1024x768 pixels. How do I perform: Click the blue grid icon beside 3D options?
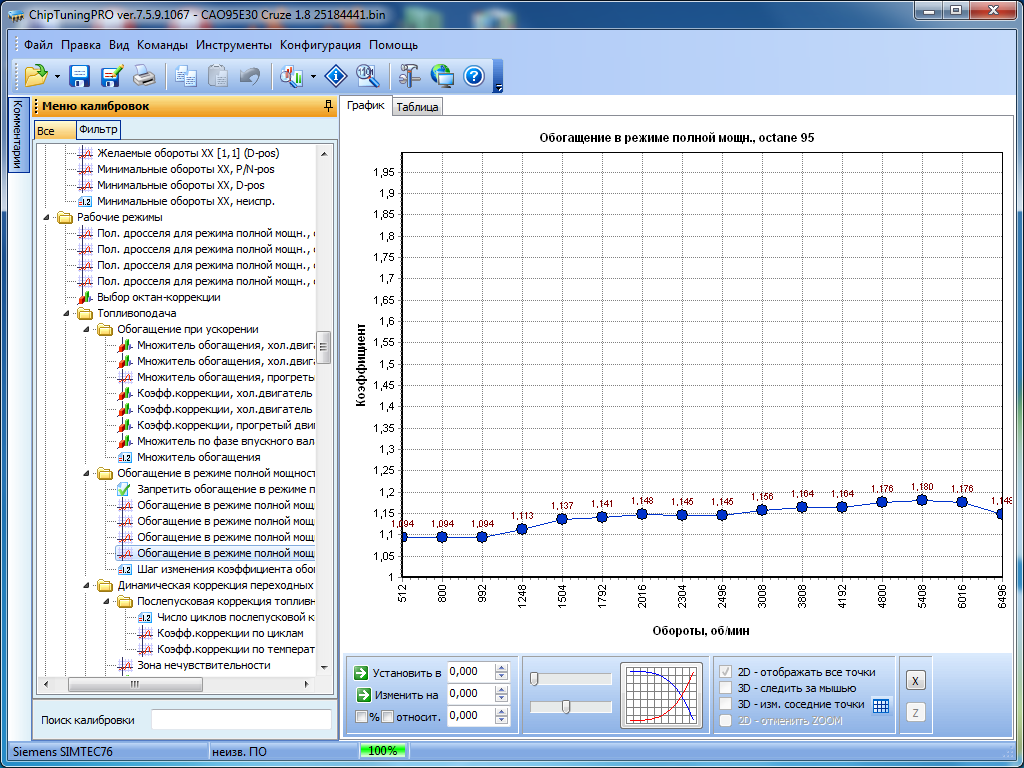point(881,705)
